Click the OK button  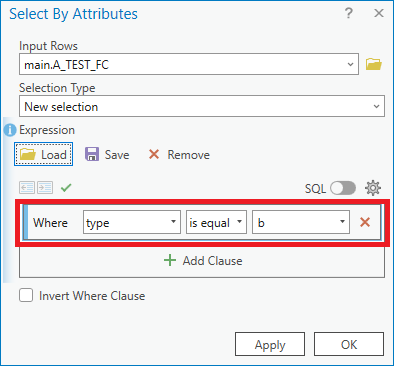[x=349, y=344]
